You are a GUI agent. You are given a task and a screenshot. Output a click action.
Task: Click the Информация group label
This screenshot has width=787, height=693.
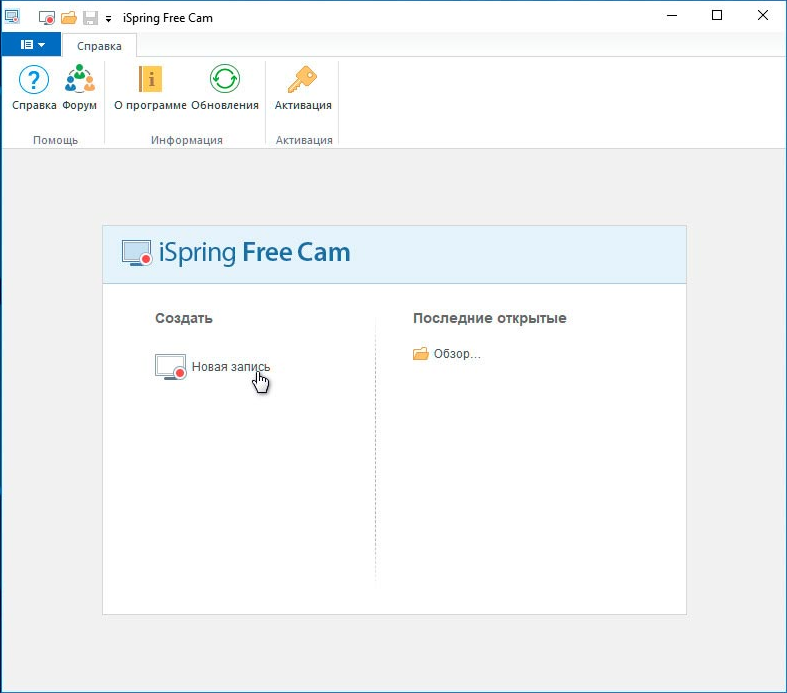point(186,140)
